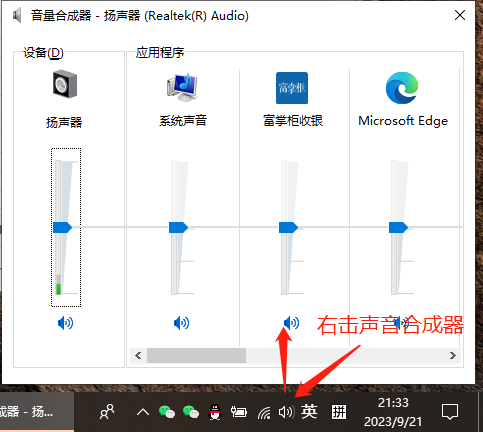This screenshot has height=432, width=483.
Task: Click the applications scrollbar left arrow
Action: [x=138, y=355]
